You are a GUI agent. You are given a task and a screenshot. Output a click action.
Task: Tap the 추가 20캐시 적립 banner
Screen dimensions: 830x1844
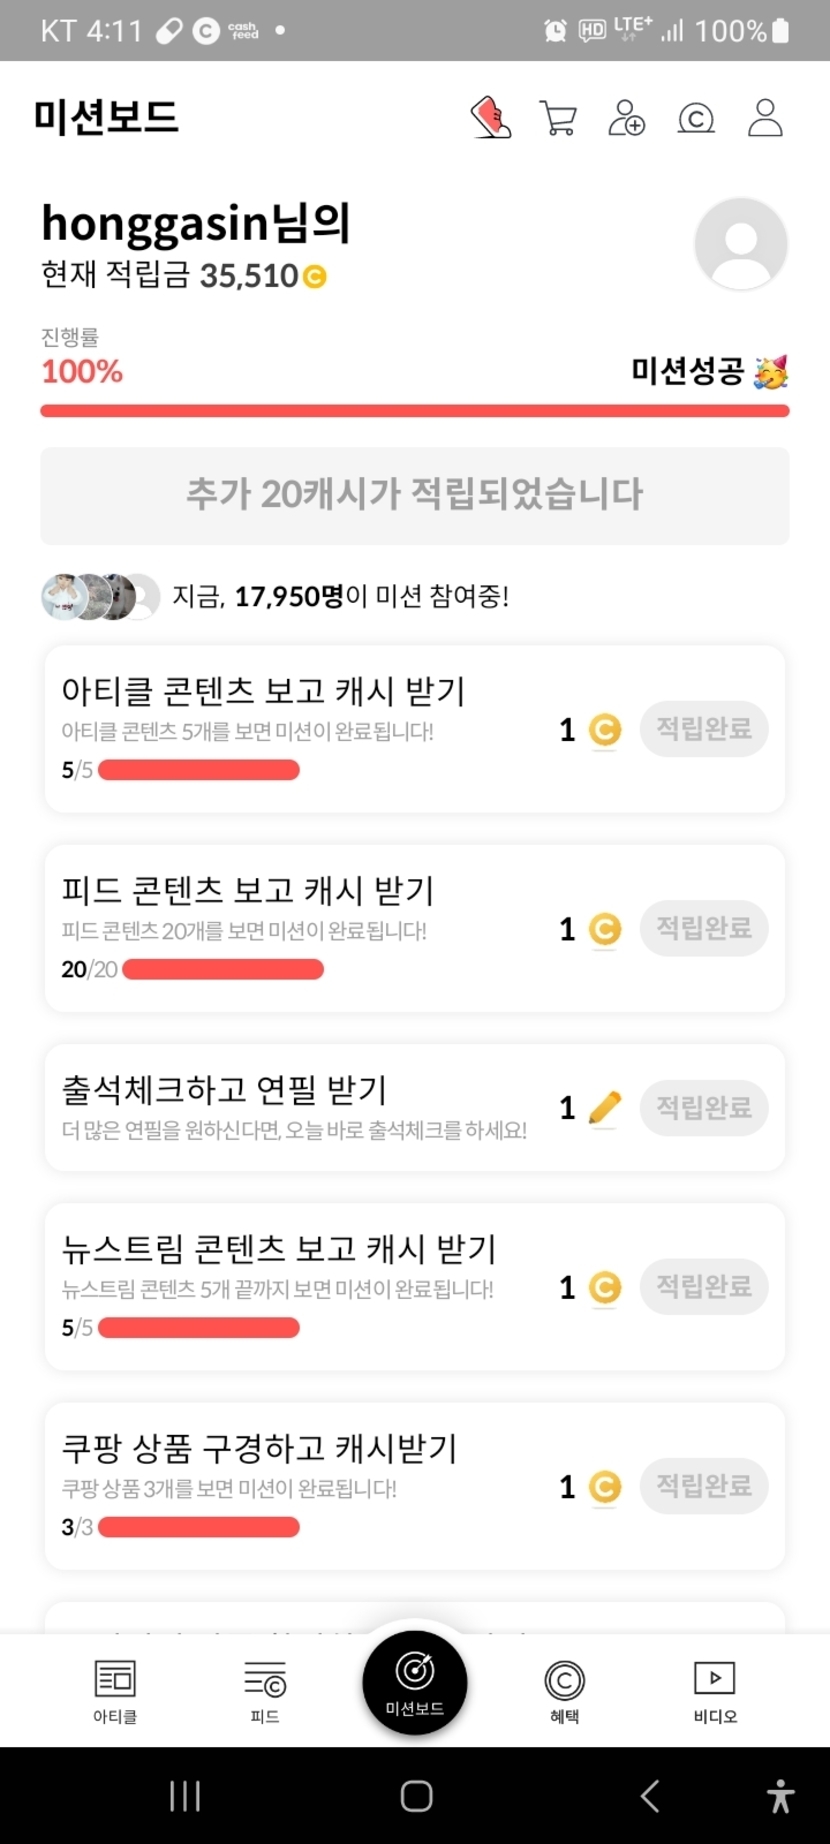pos(415,495)
